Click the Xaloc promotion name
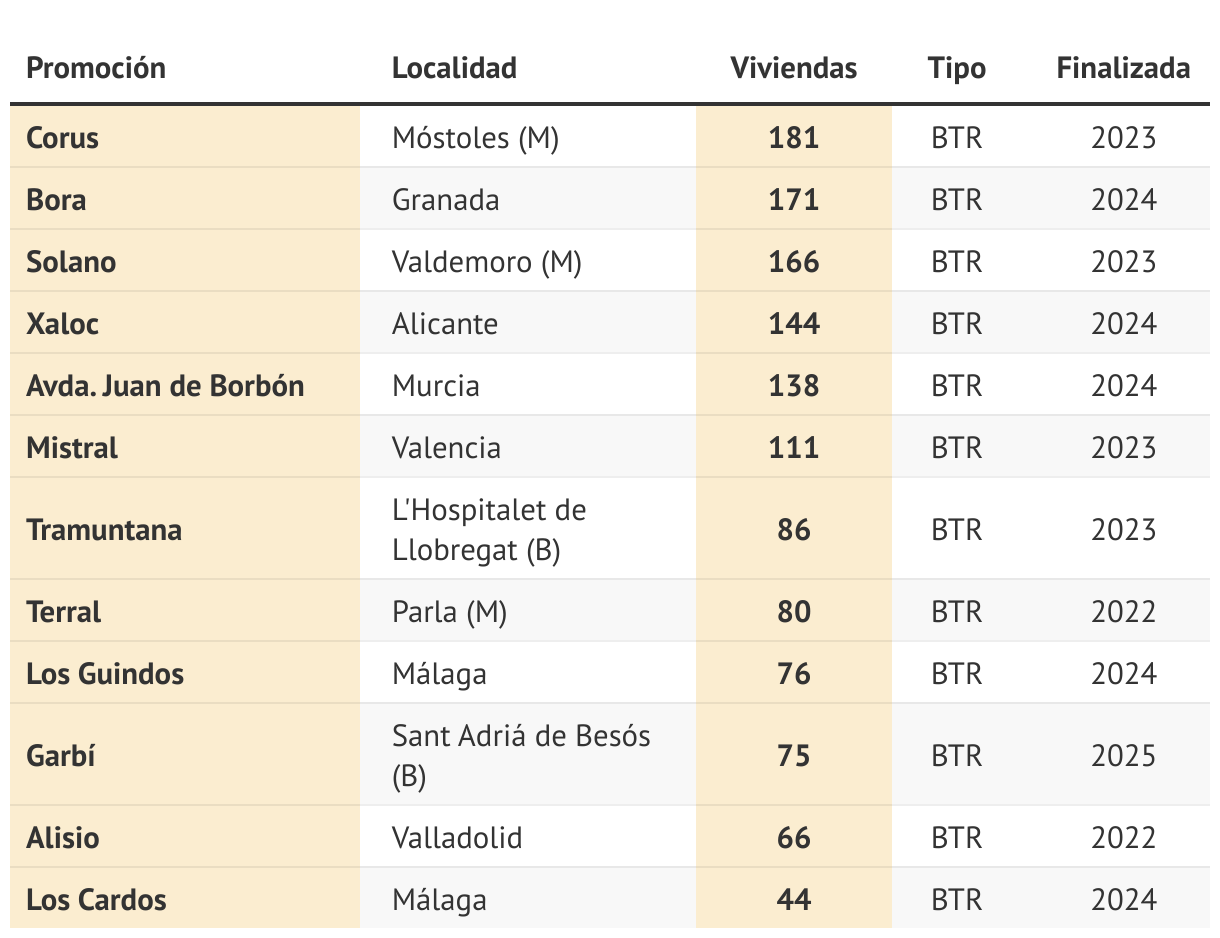The height and width of the screenshot is (938, 1220). coord(62,323)
